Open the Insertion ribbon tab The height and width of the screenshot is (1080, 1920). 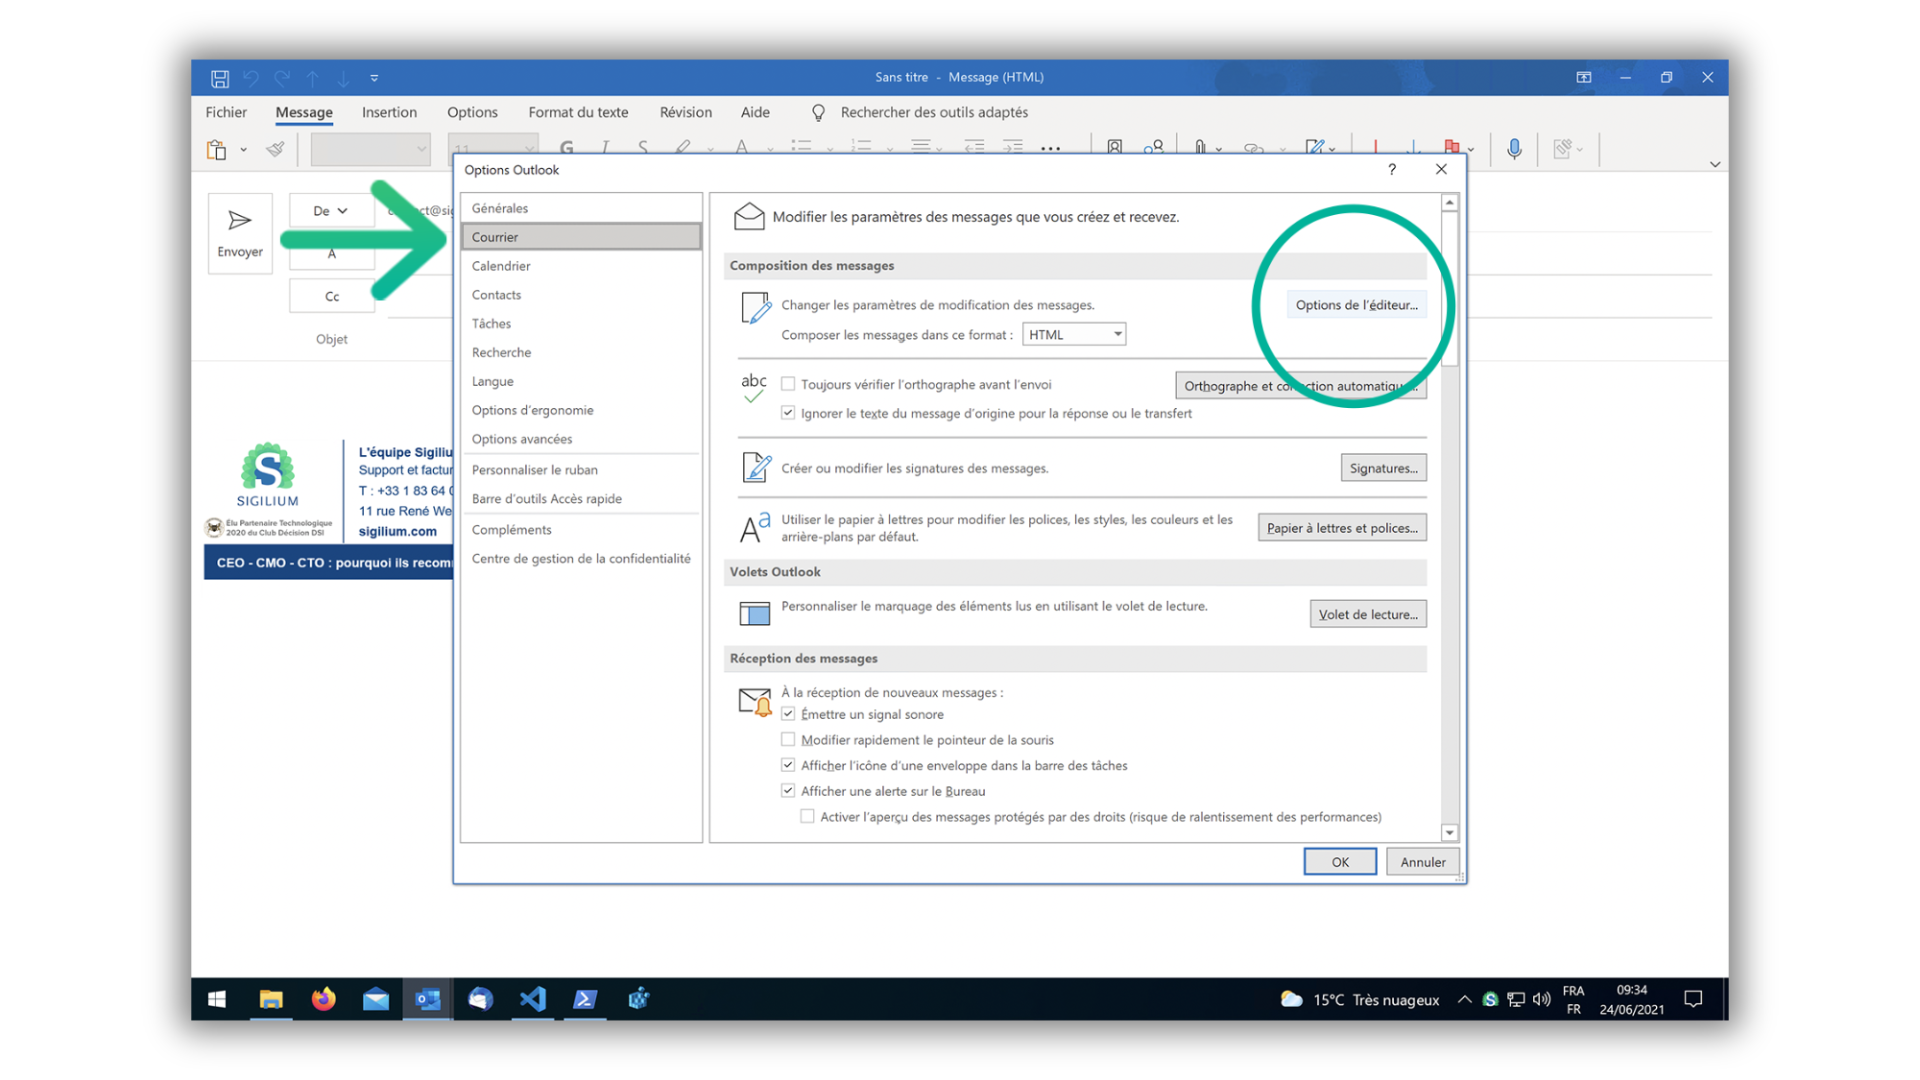point(389,112)
